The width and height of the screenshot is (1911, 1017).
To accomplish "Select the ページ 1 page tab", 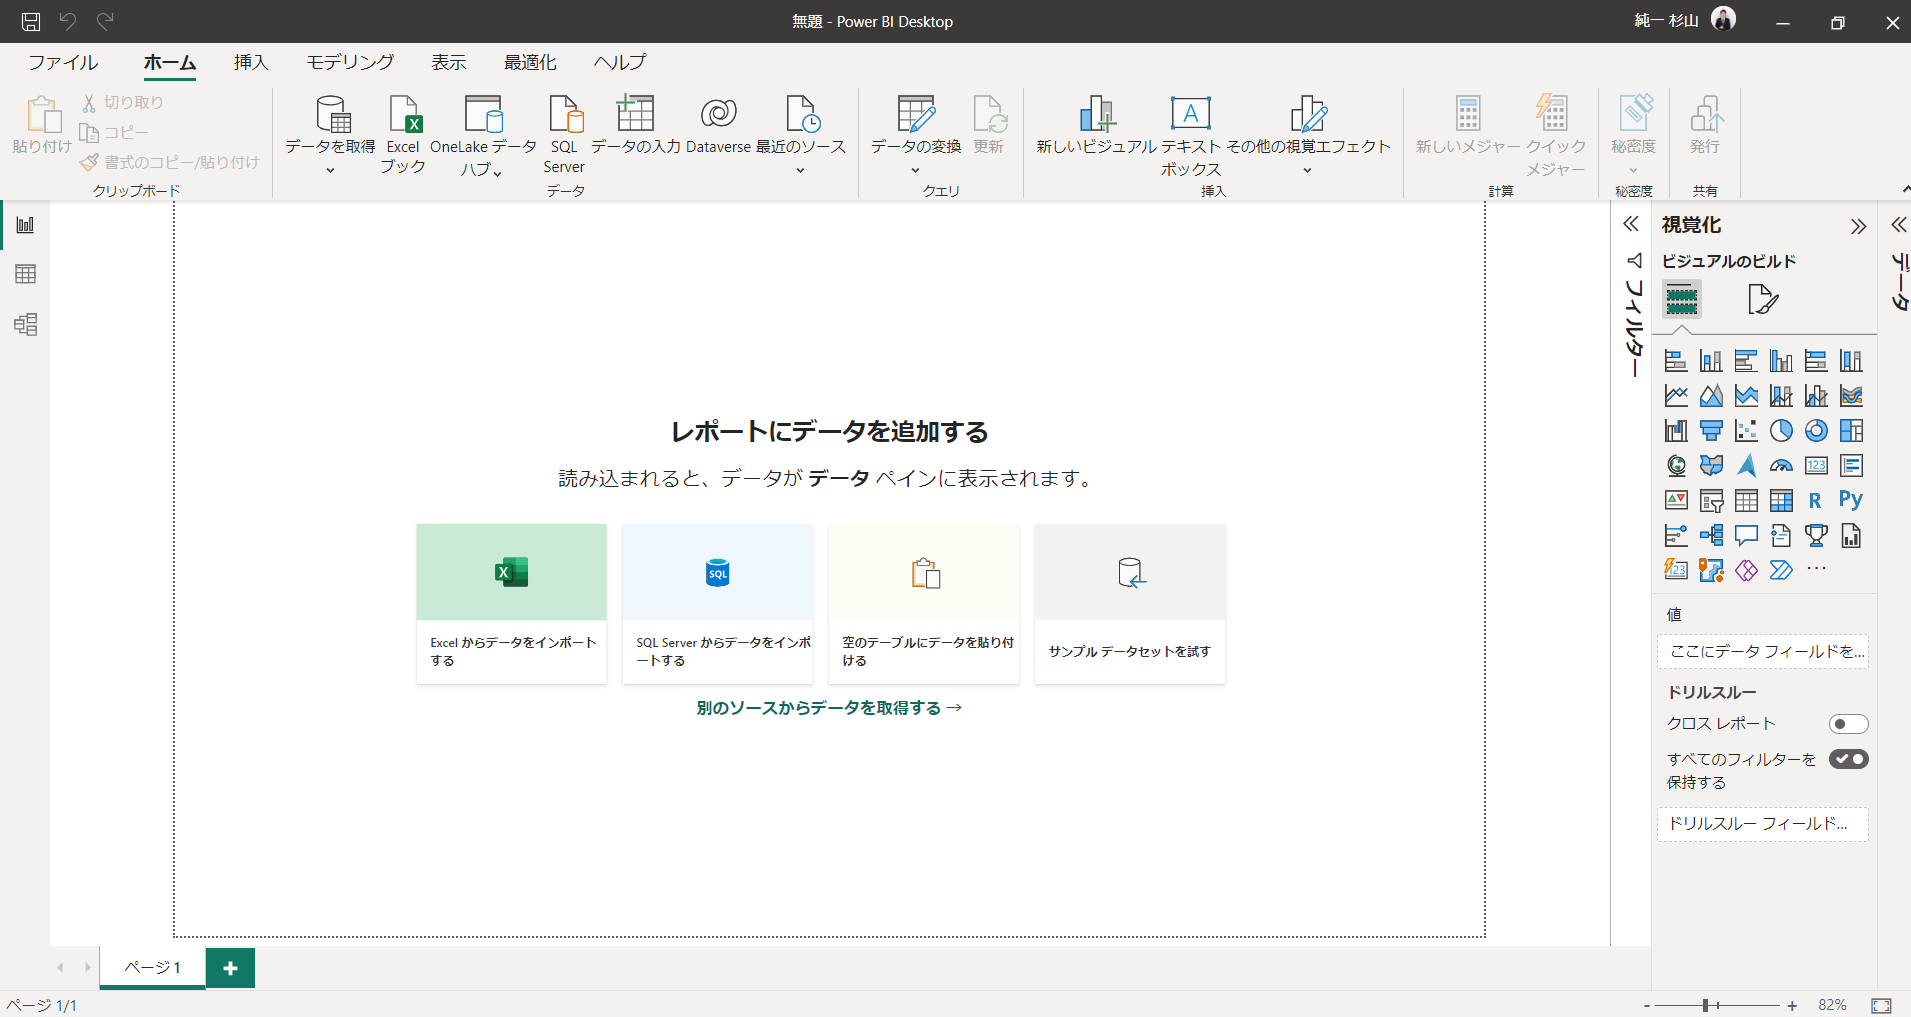I will (152, 967).
